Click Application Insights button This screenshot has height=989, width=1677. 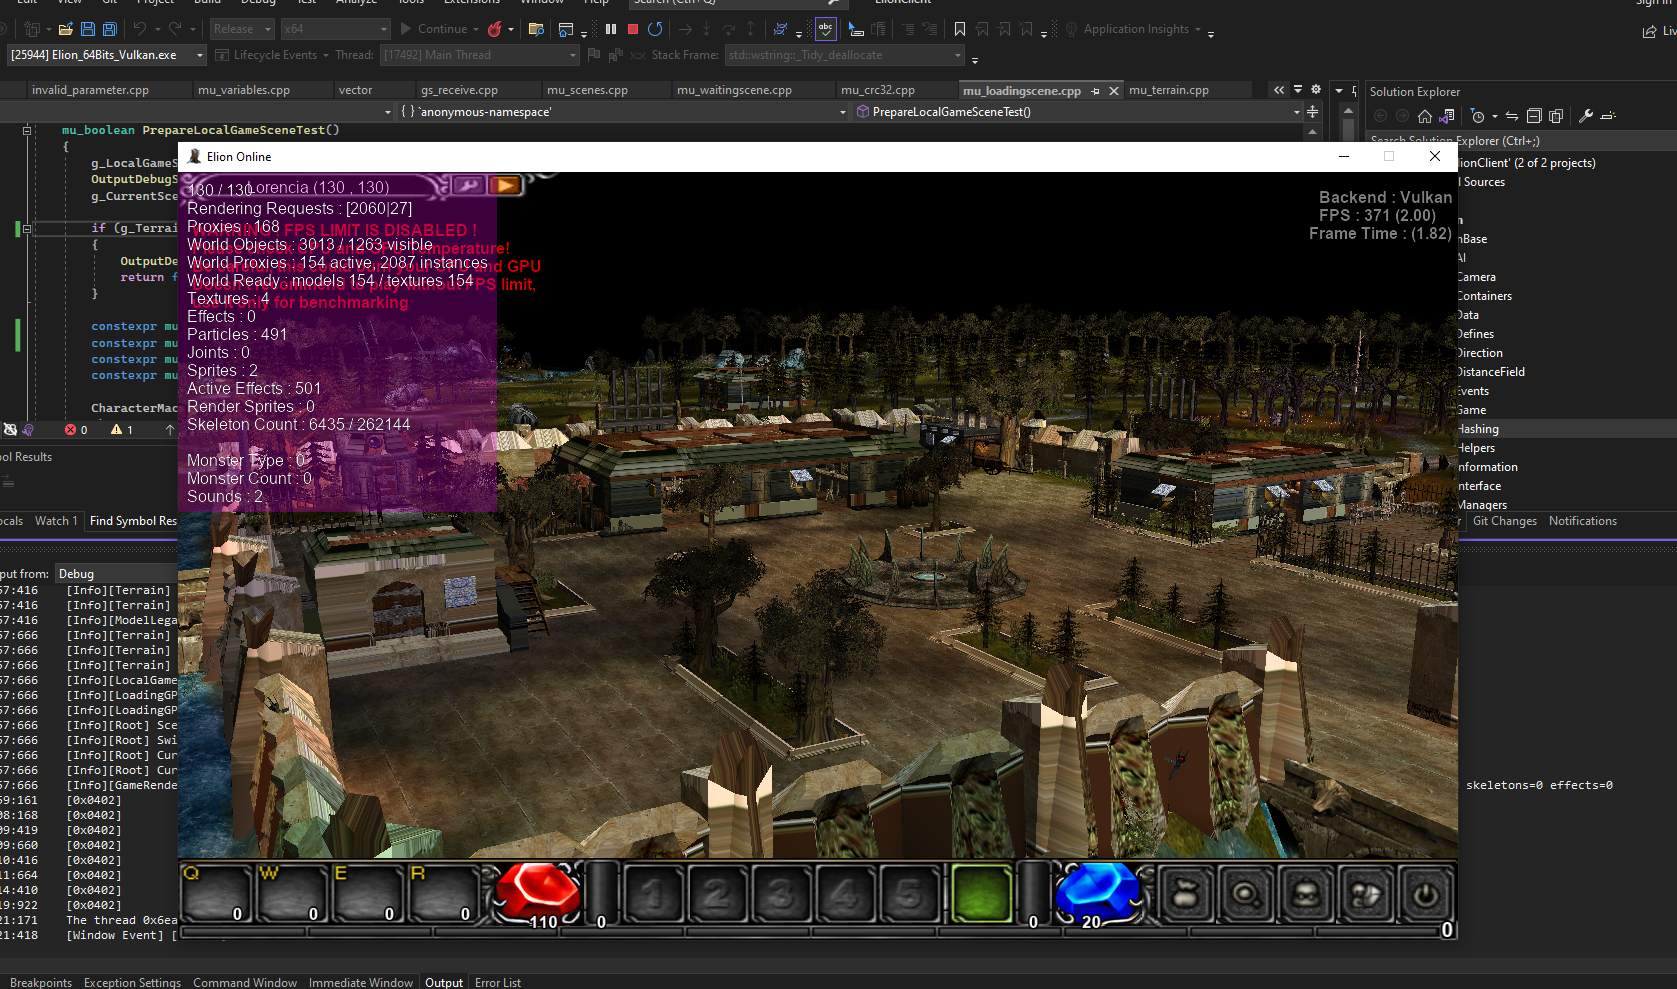point(1135,29)
